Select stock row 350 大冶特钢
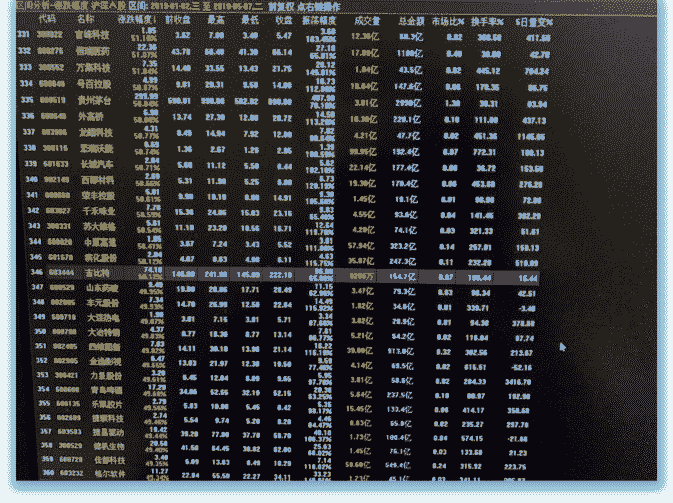Screen dimensions: 673x503 [284, 334]
